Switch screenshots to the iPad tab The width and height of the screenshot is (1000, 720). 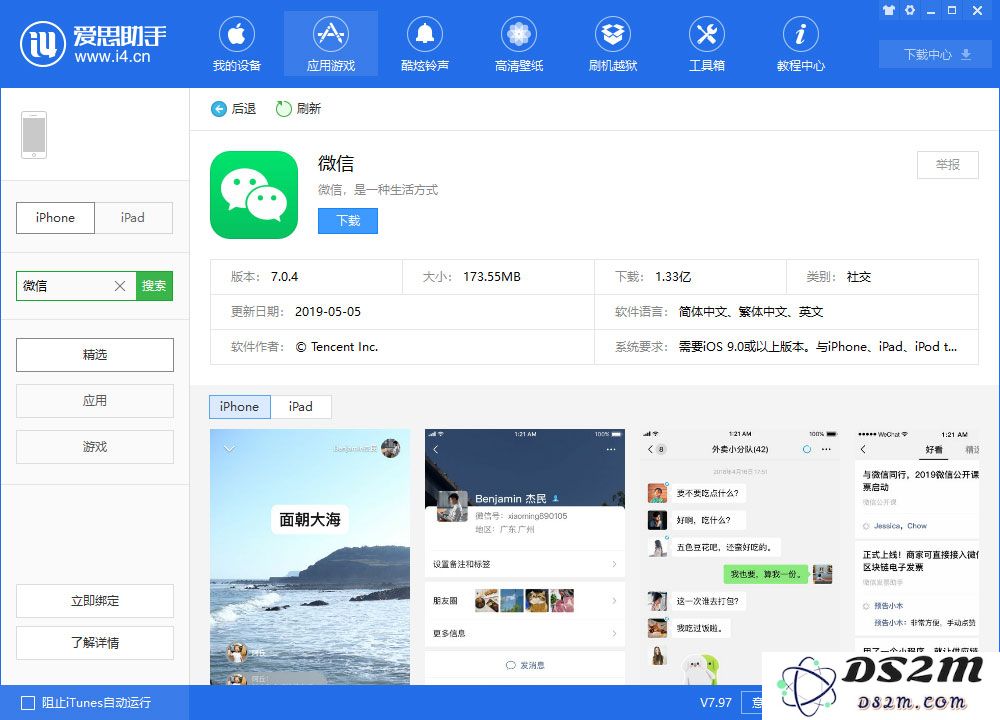tap(300, 407)
